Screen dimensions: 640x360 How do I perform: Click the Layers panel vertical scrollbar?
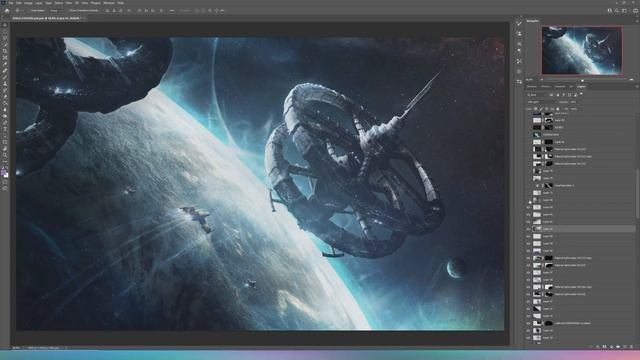pos(638,194)
